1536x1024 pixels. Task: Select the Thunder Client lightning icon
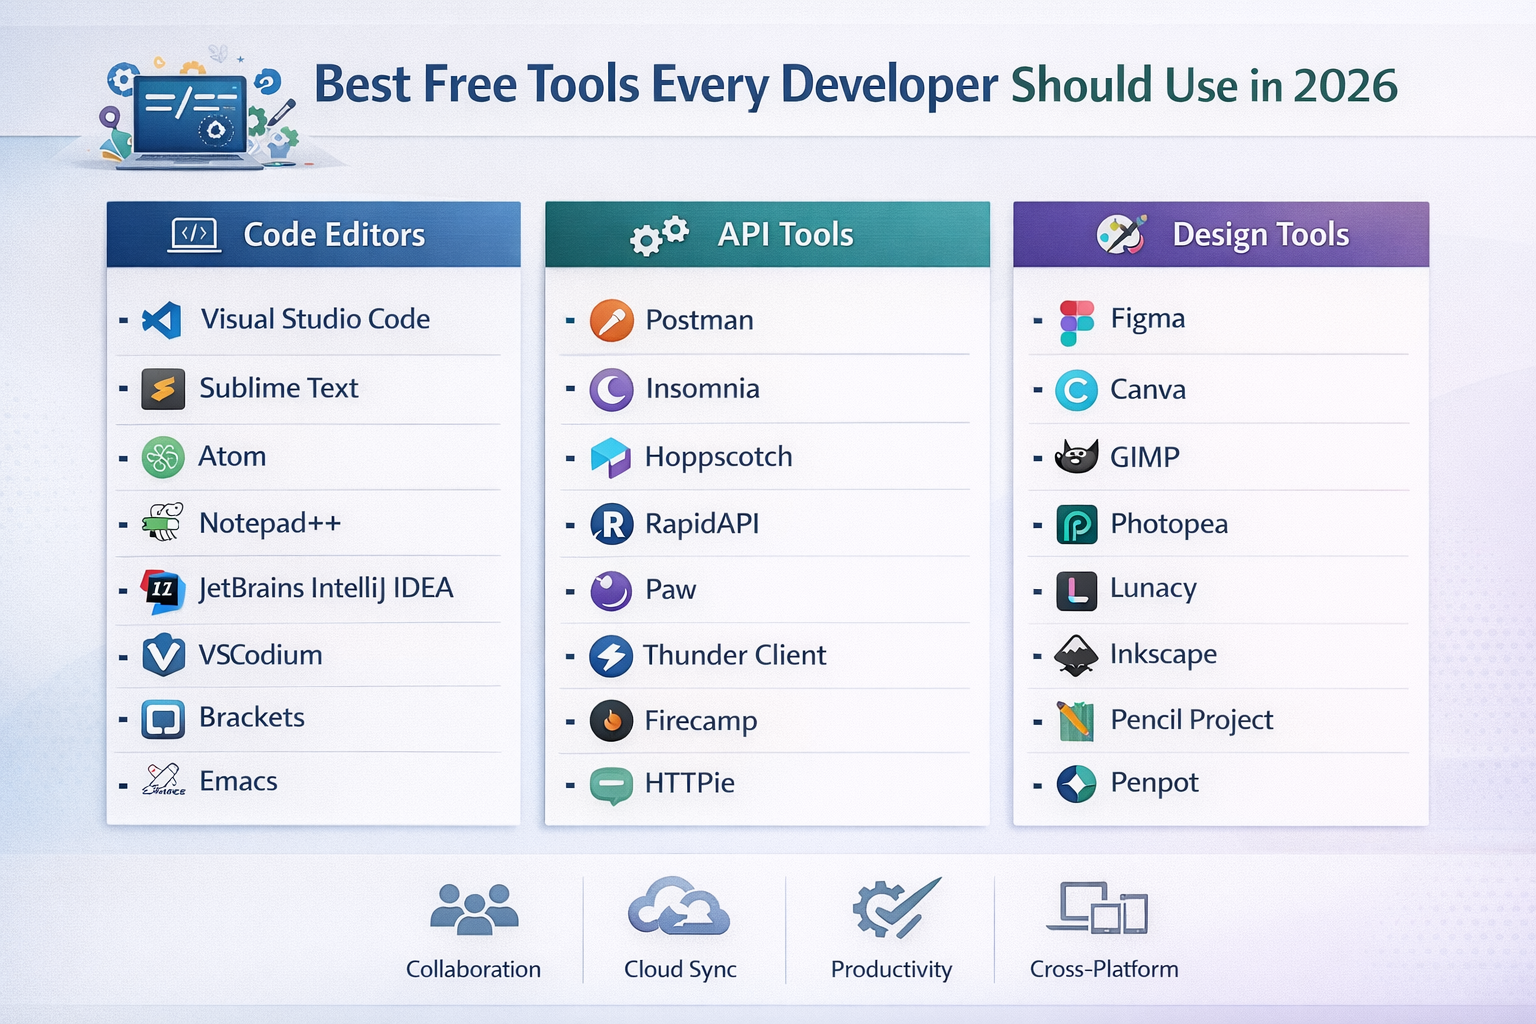[x=611, y=655]
